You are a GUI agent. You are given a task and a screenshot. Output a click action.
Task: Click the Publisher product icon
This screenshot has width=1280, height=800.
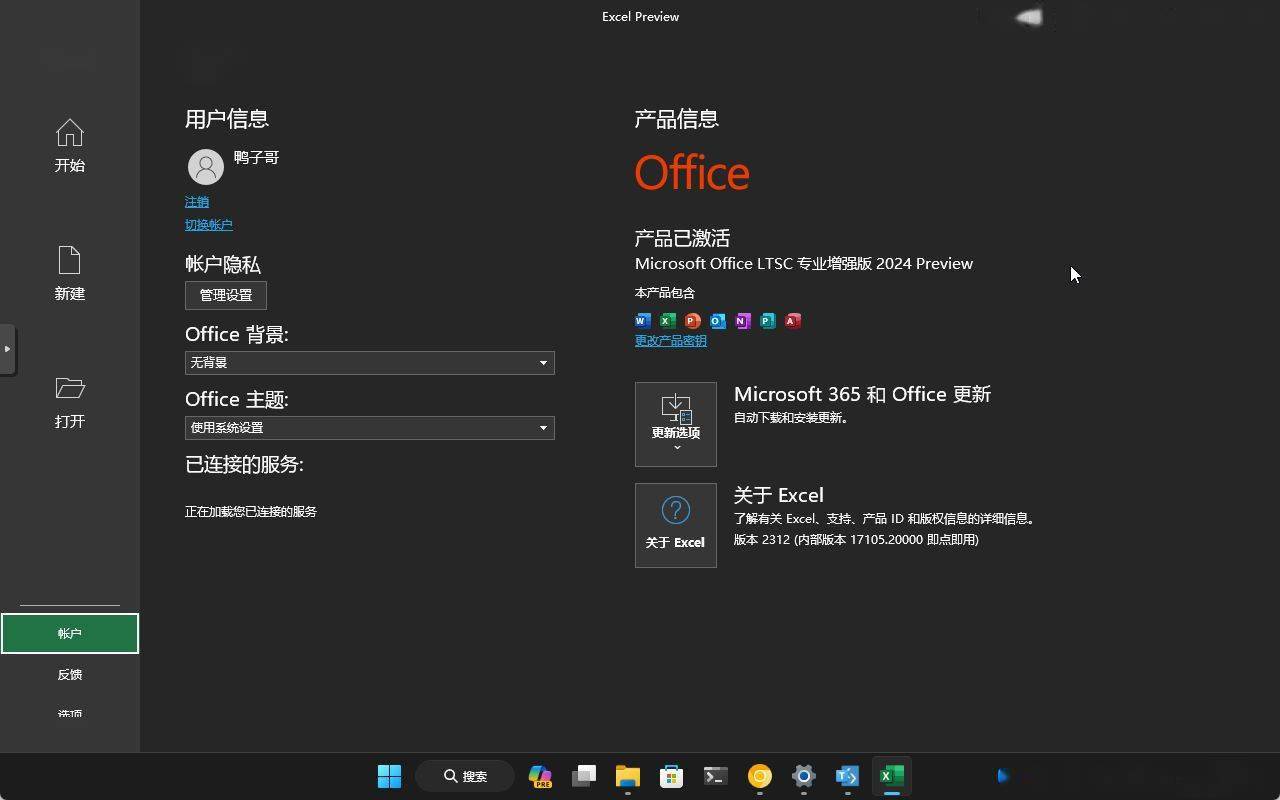pos(768,321)
